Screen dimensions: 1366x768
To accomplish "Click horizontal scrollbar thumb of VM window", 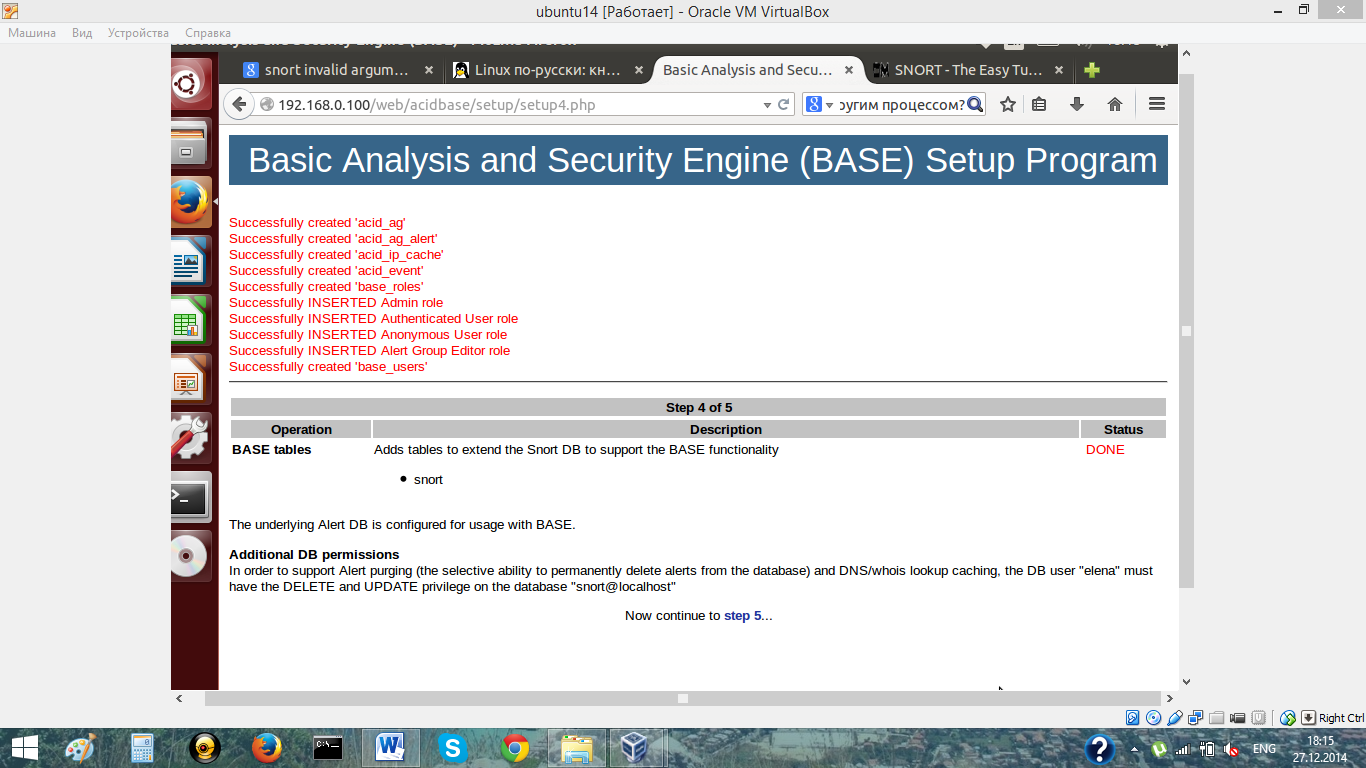I will [x=683, y=698].
